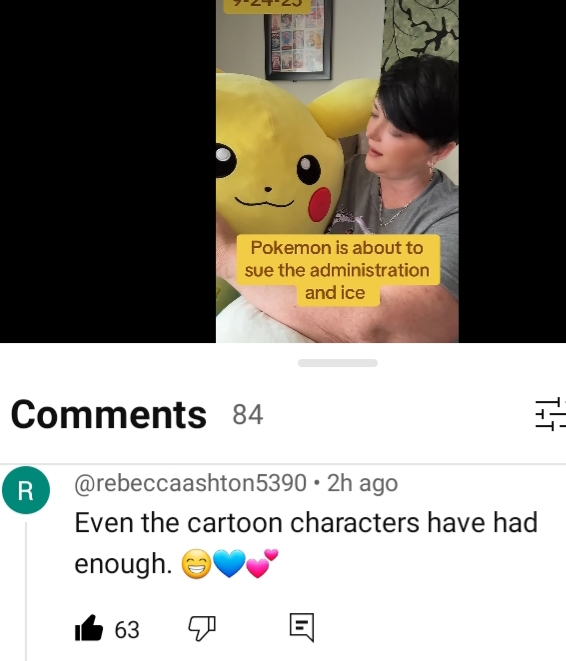
Task: Tap the green R profile avatar
Action: point(26,490)
